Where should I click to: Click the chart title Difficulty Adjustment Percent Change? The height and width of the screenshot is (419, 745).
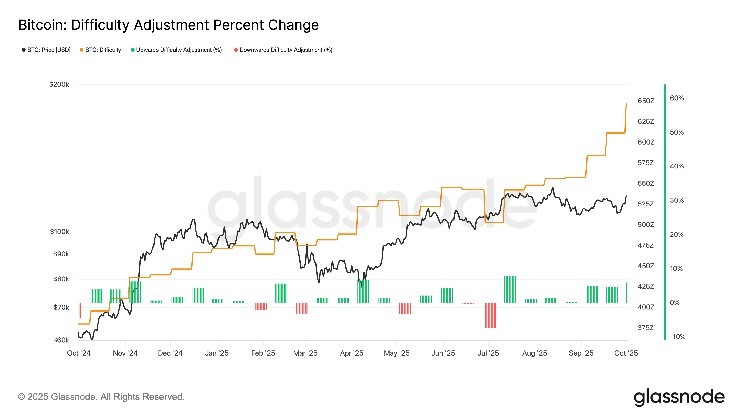coord(163,23)
